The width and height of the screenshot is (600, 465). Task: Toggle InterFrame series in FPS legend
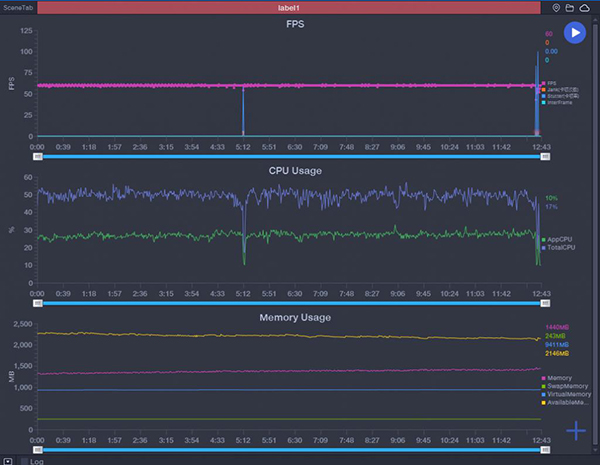pos(555,102)
